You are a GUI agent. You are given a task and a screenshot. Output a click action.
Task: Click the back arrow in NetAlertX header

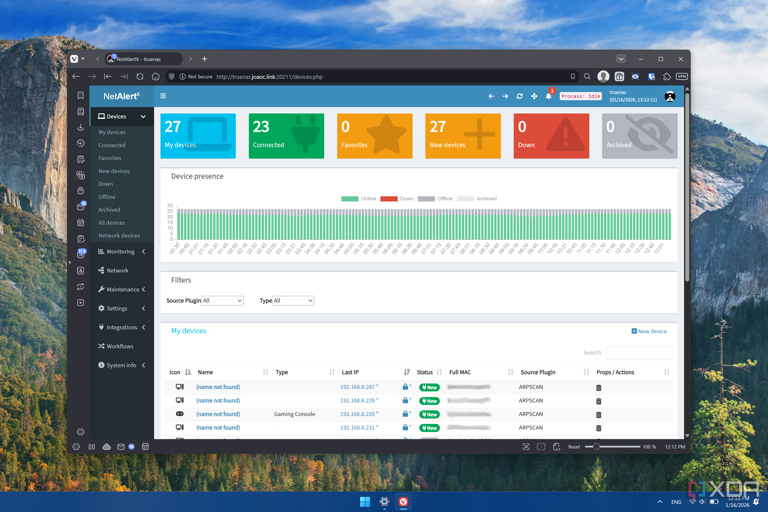(491, 97)
